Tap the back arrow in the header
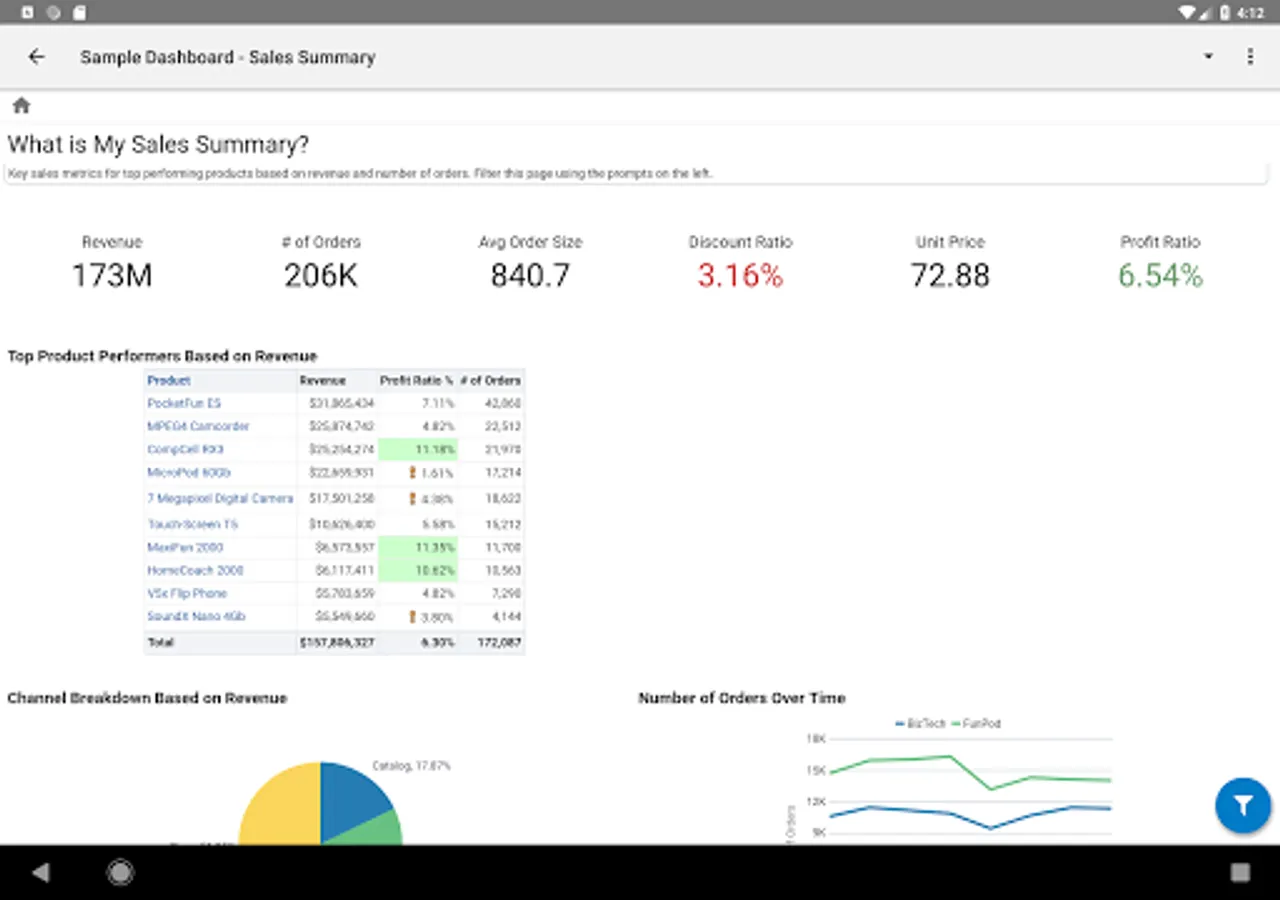Screen dimensions: 1280x900 [37, 57]
